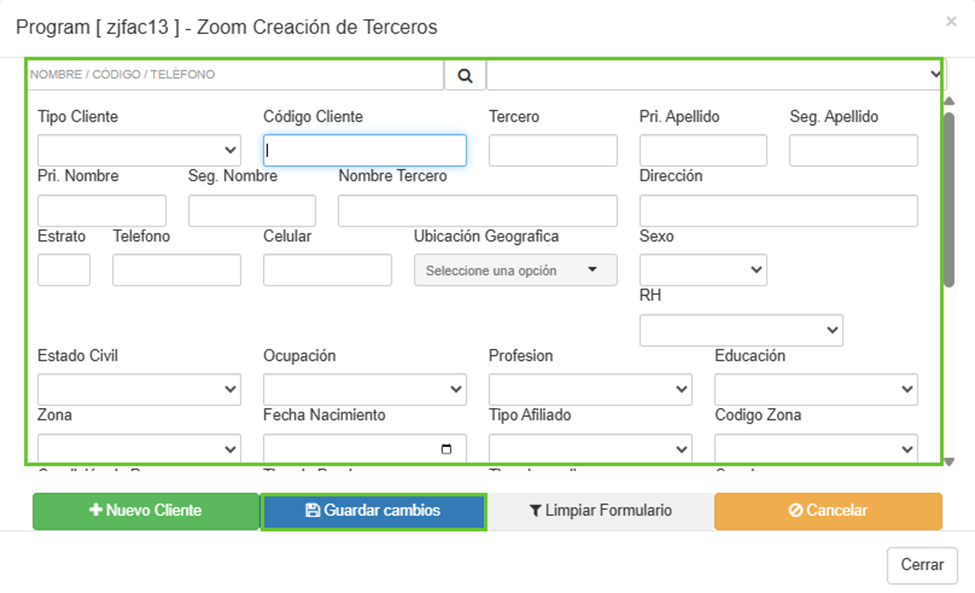Focus the Código Cliente input field
This screenshot has width=975, height=593.
click(x=364, y=150)
